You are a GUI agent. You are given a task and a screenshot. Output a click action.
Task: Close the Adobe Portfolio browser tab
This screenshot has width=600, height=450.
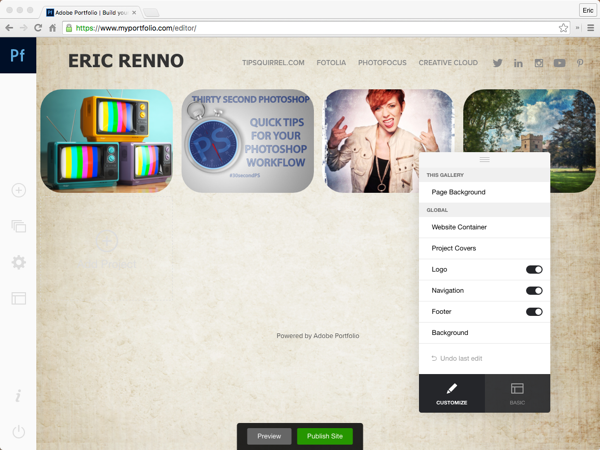coord(134,13)
